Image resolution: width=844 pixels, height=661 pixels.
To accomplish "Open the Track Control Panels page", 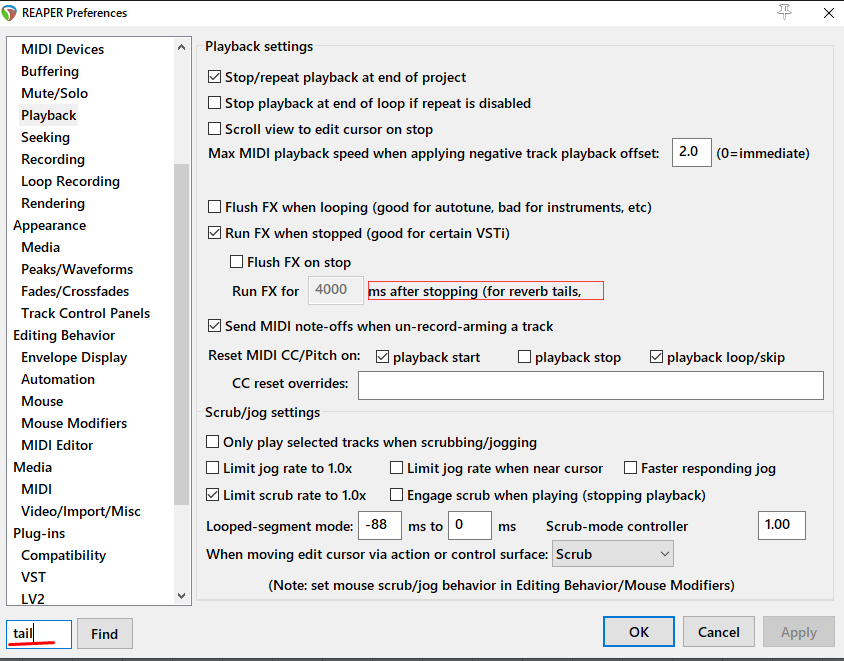I will pyautogui.click(x=86, y=313).
